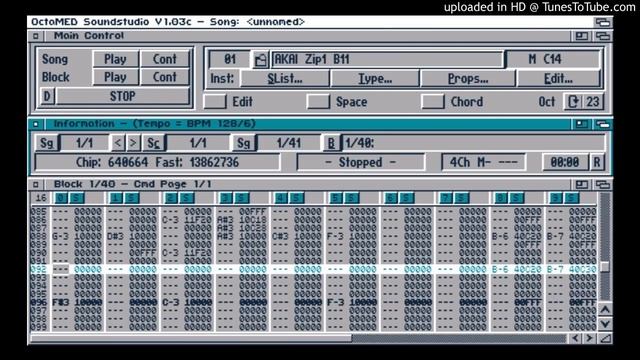Click the instrument load folder icon

(260, 60)
